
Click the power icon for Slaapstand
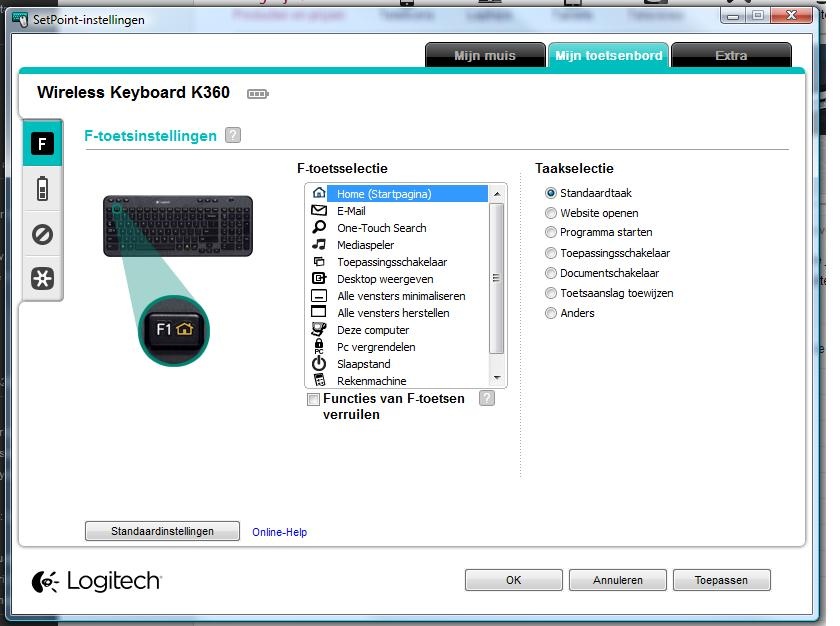(319, 363)
